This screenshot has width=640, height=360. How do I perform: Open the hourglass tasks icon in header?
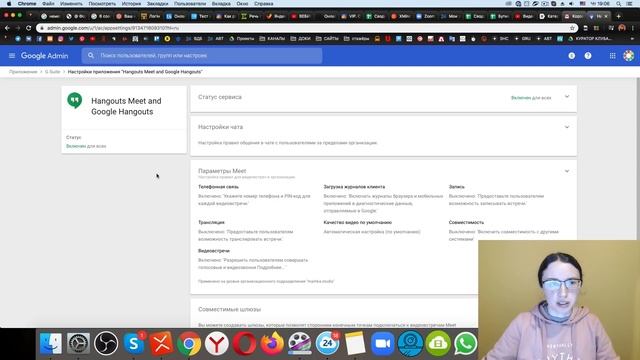tap(571, 56)
